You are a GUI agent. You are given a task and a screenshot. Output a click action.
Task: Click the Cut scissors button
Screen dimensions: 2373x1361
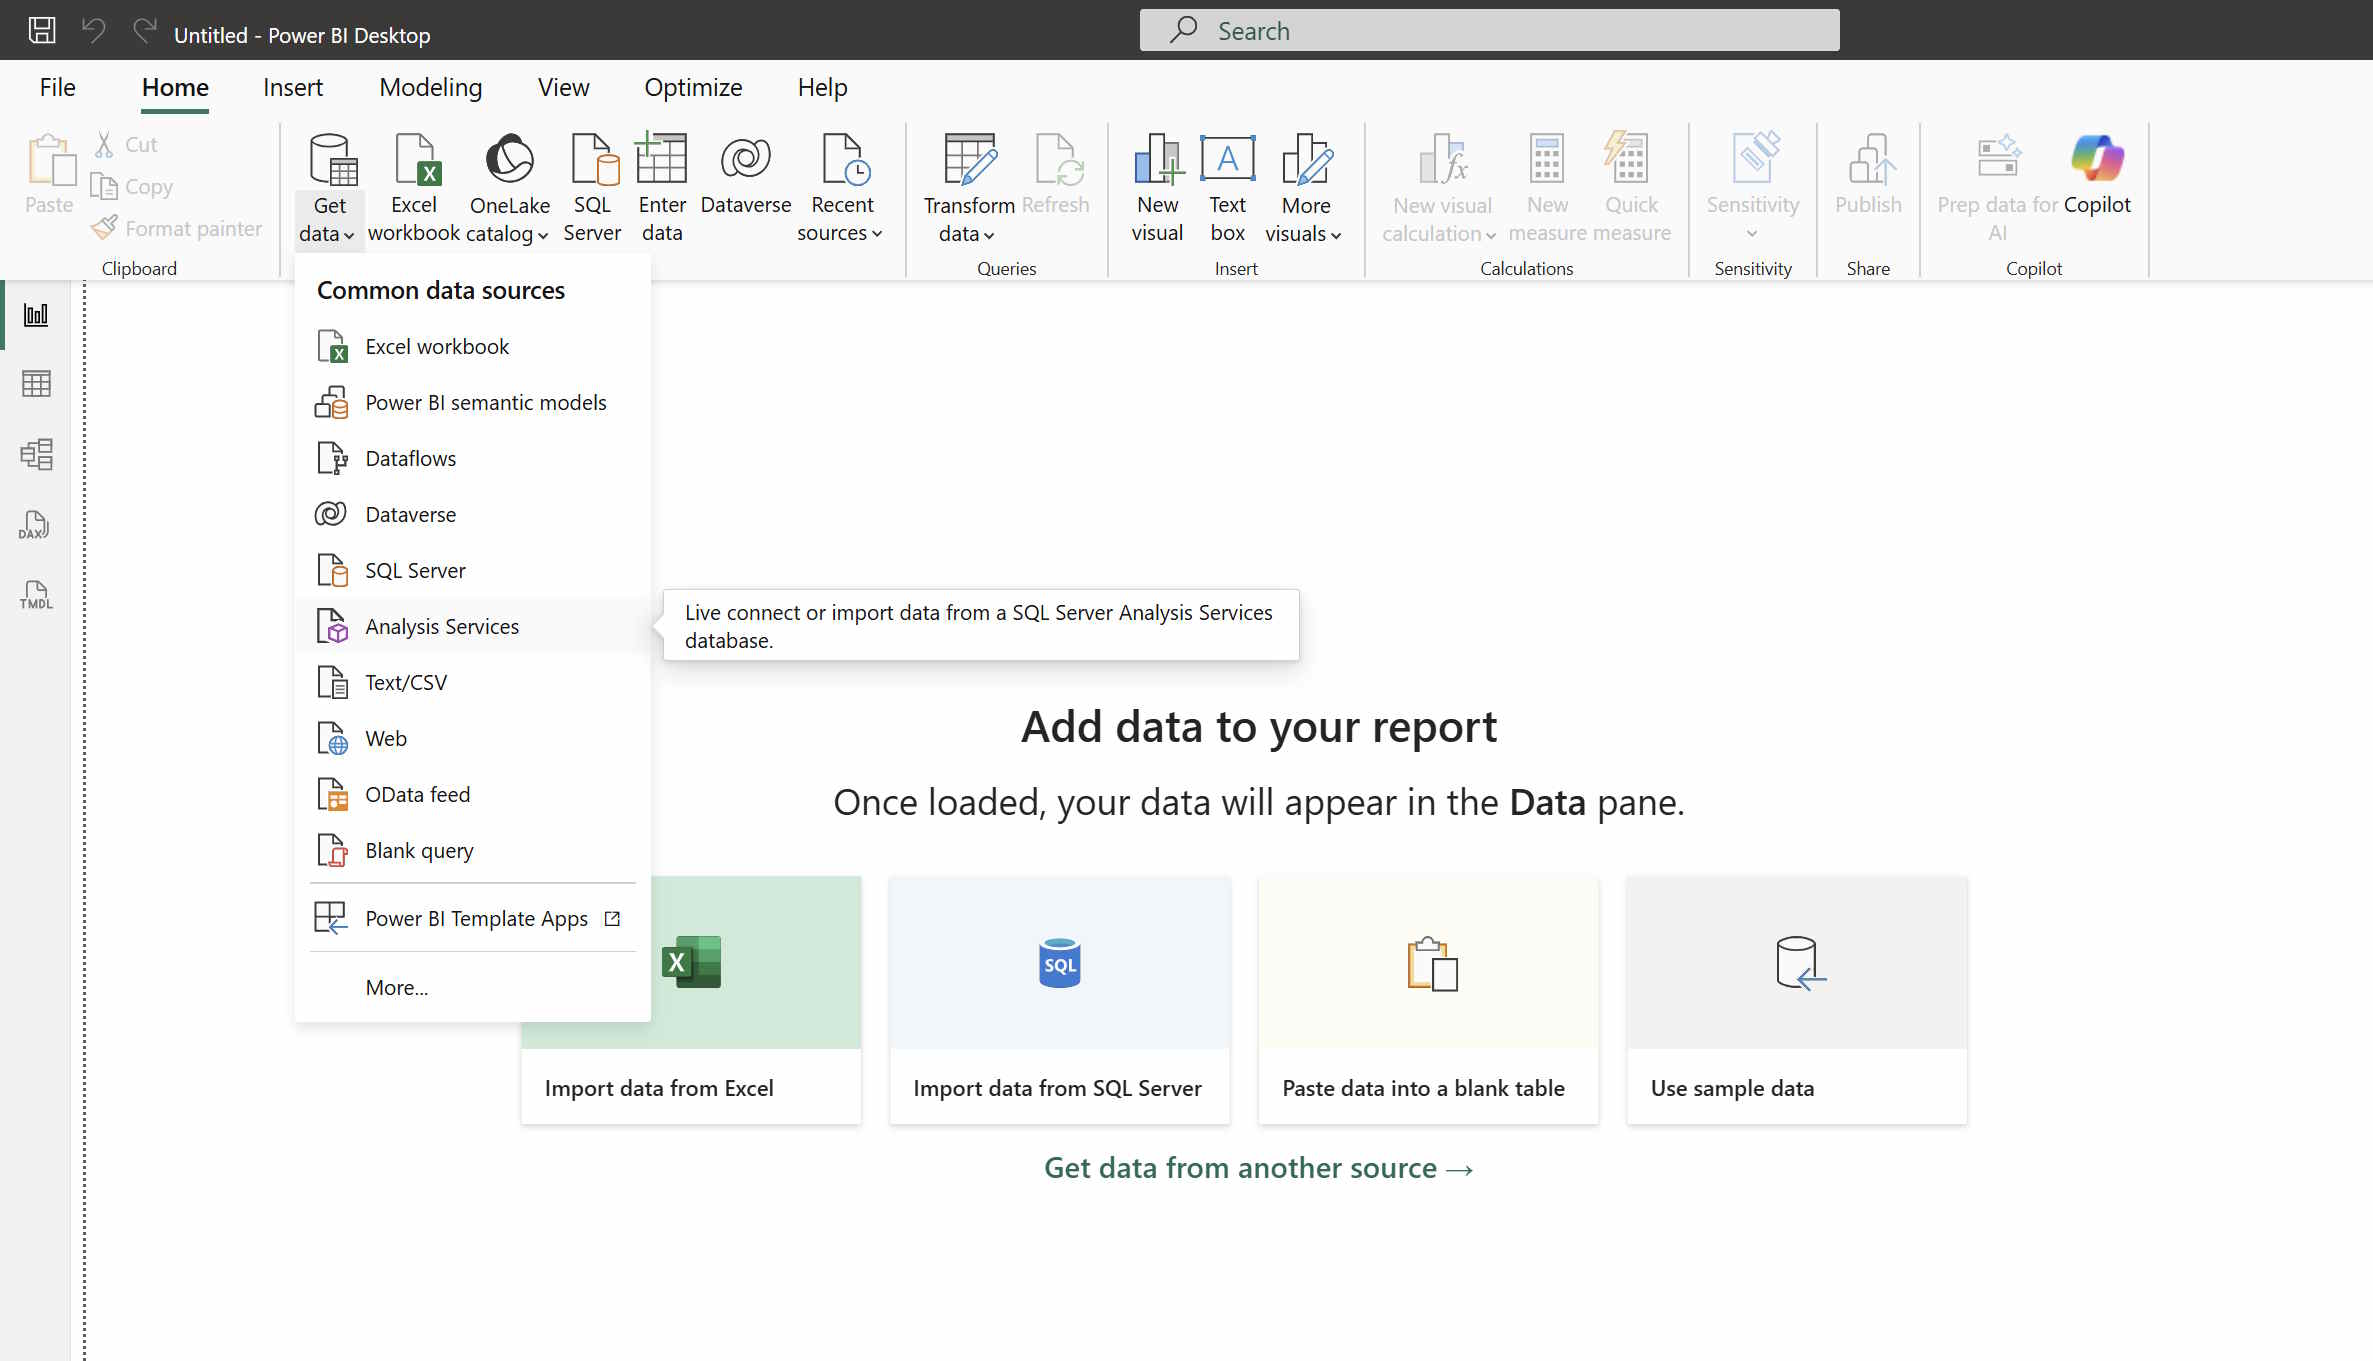coord(127,145)
